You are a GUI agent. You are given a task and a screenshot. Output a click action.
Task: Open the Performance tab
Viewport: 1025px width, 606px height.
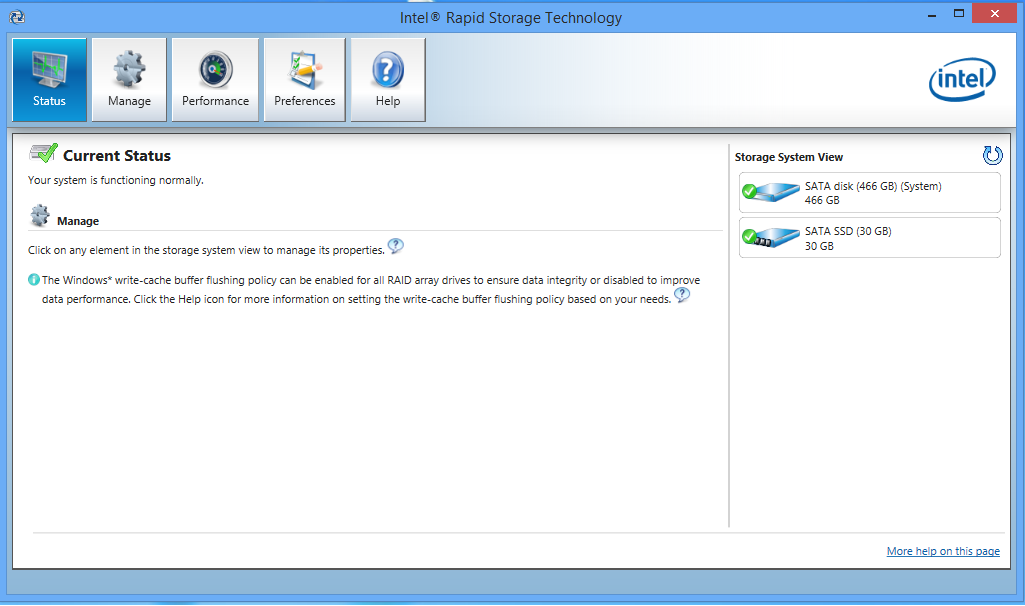215,80
